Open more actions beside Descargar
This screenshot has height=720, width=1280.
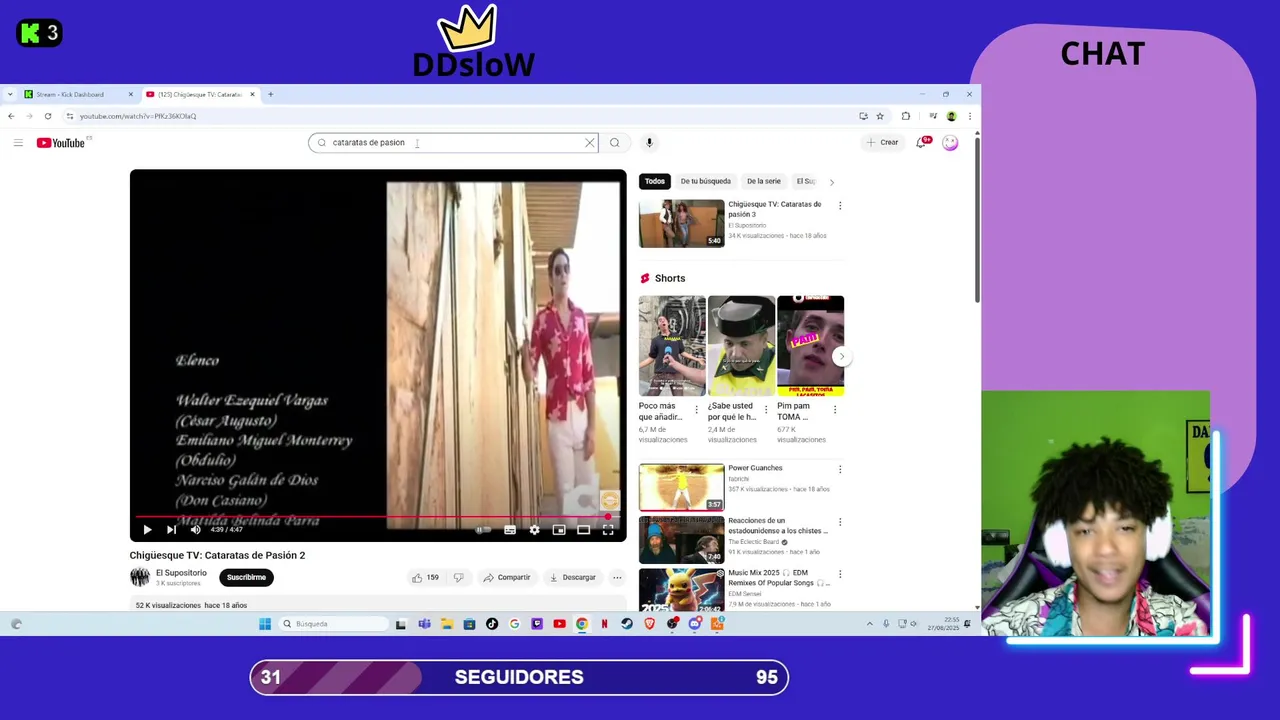point(617,578)
